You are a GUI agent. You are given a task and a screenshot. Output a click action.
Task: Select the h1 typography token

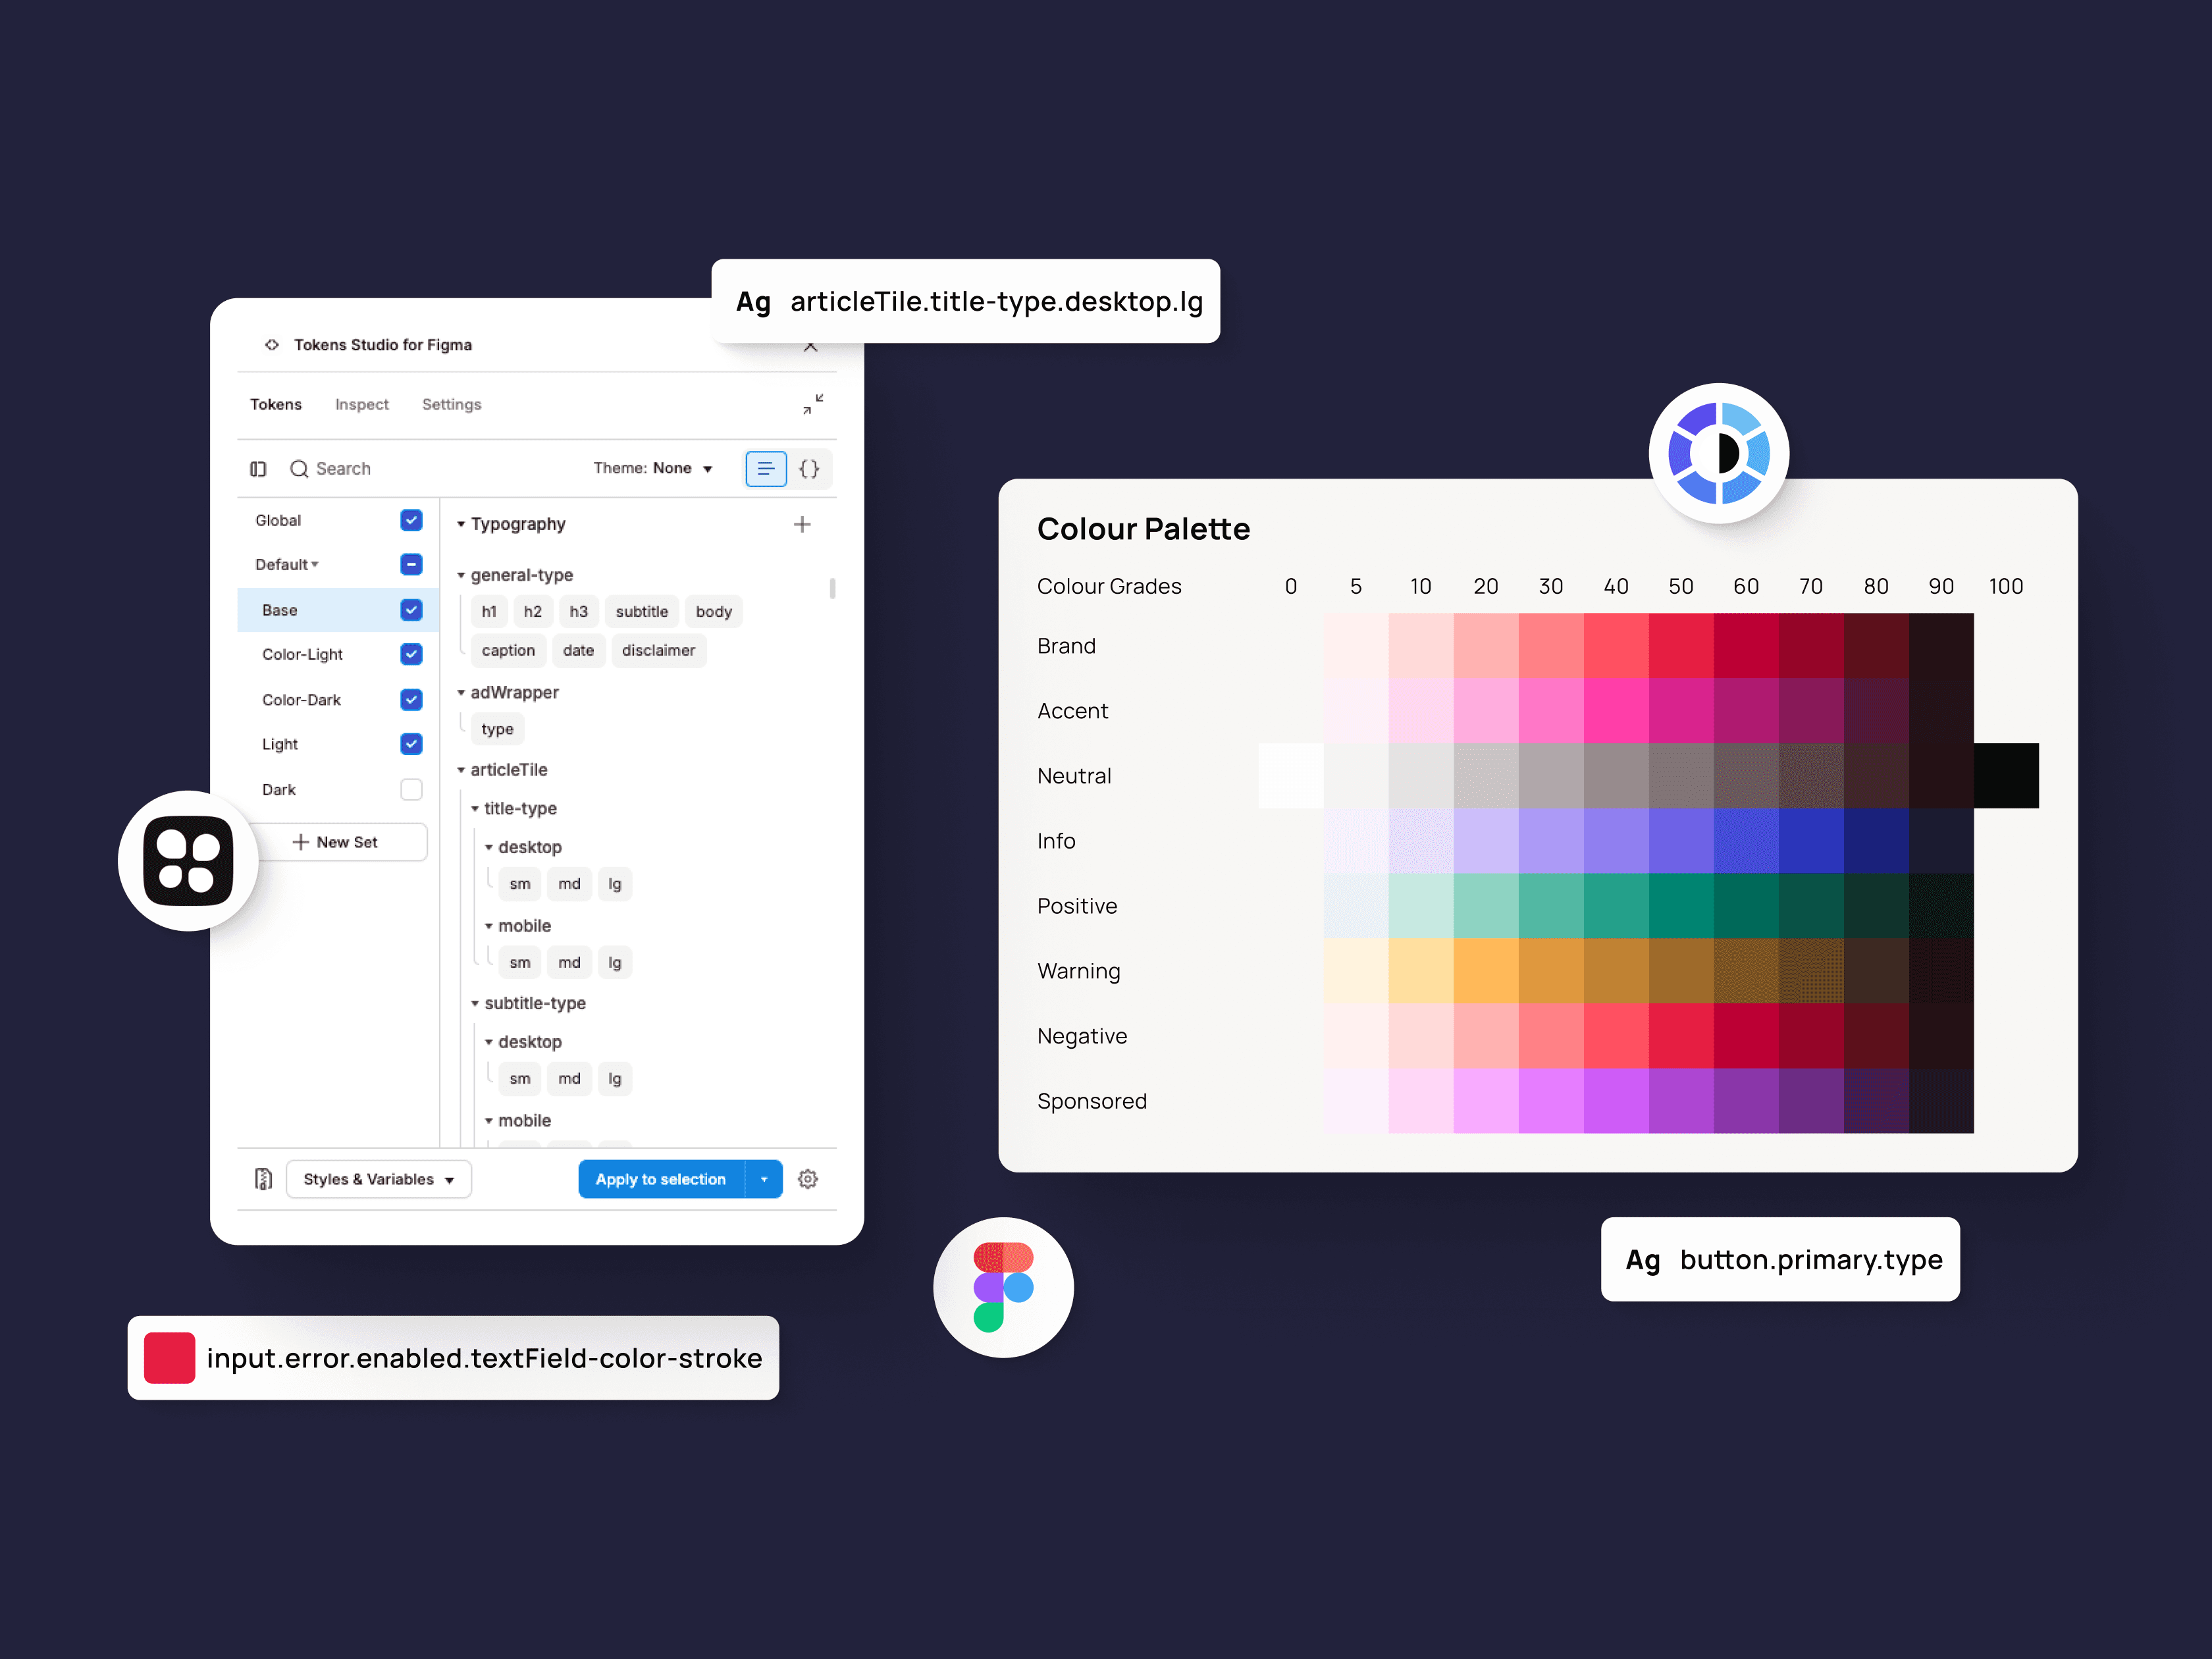click(x=489, y=612)
